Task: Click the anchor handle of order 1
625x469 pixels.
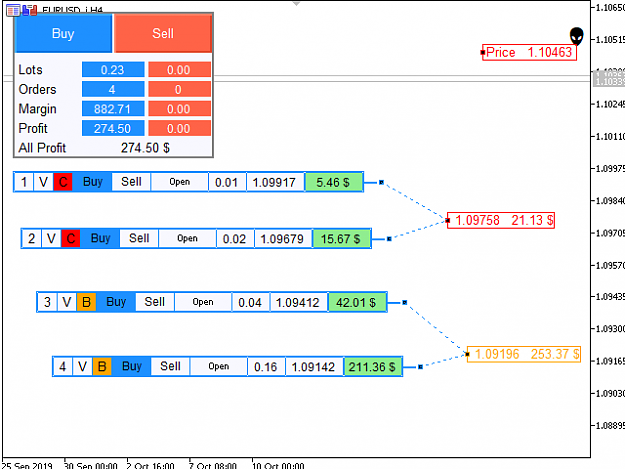Action: pyautogui.click(x=381, y=182)
